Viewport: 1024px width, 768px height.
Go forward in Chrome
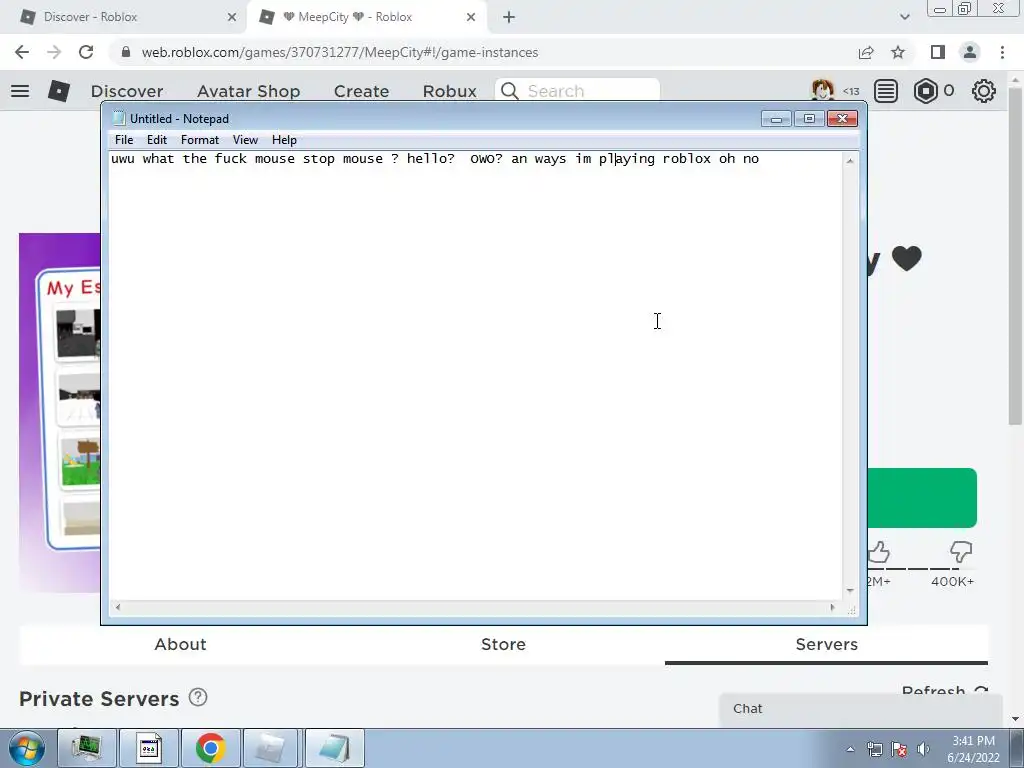pos(54,52)
